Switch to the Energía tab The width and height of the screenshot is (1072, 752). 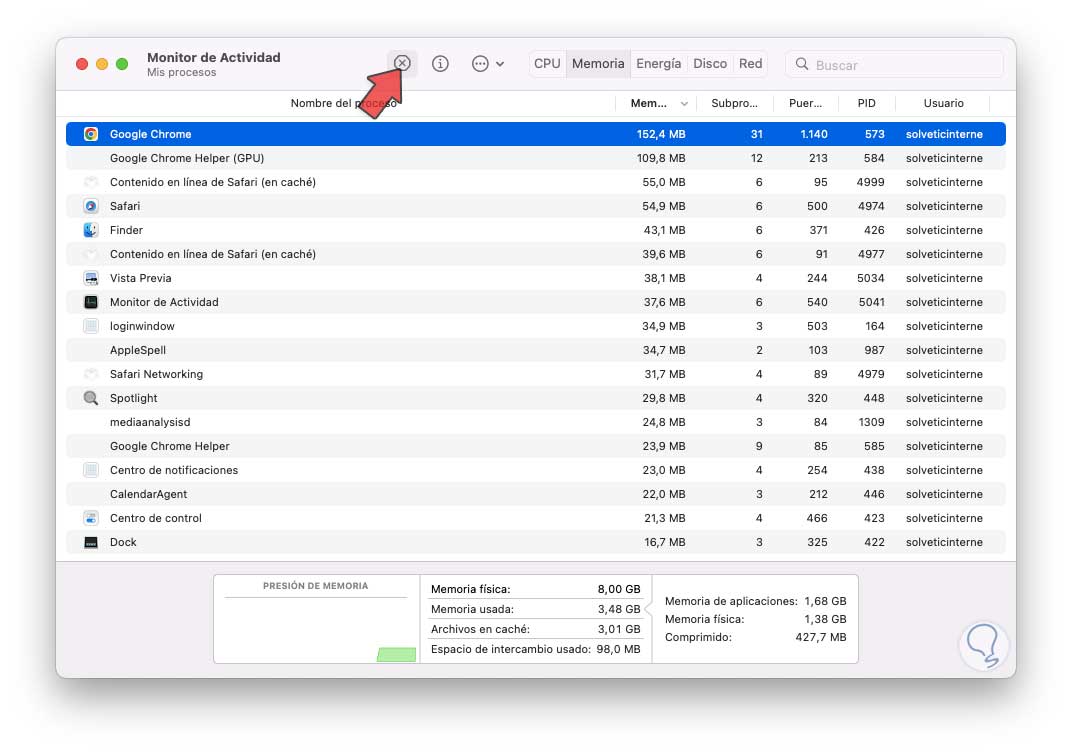point(658,64)
